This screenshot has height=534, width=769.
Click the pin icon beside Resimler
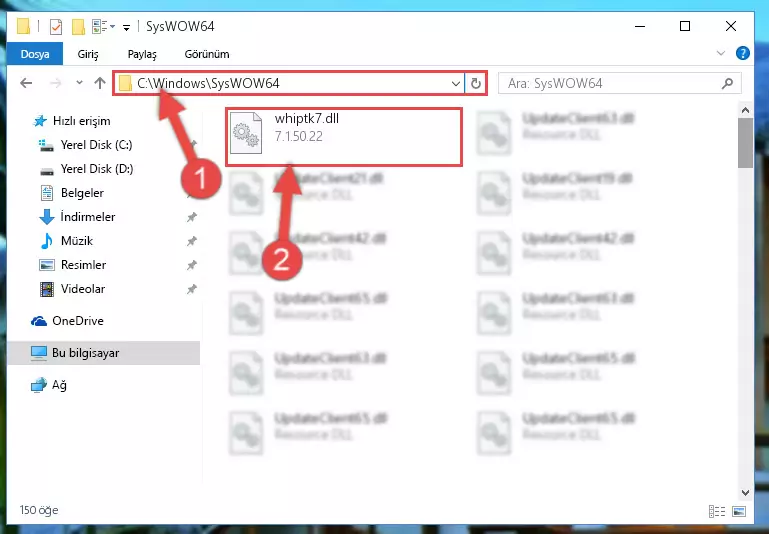(x=192, y=265)
